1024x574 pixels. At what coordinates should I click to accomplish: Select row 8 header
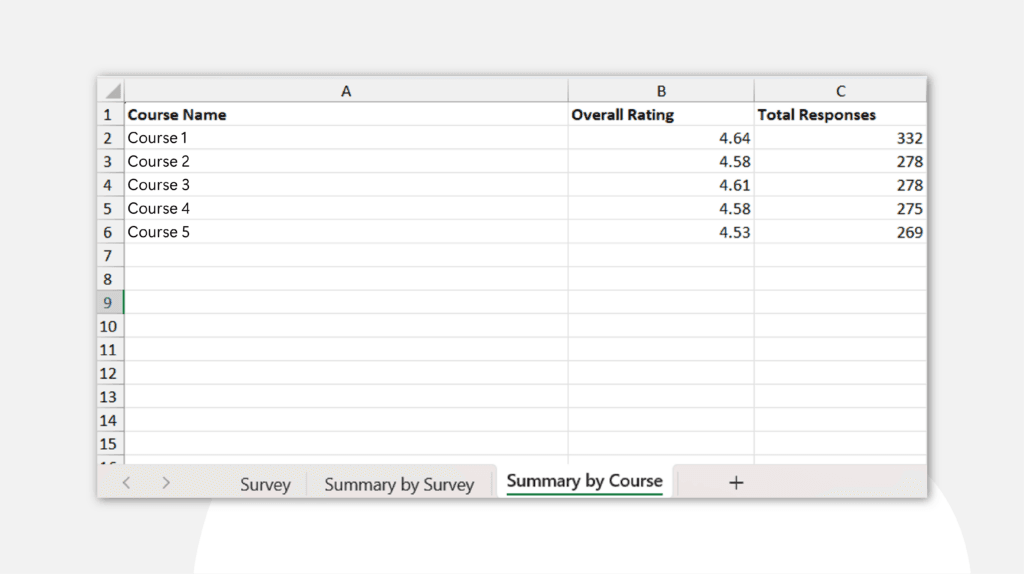pos(110,279)
